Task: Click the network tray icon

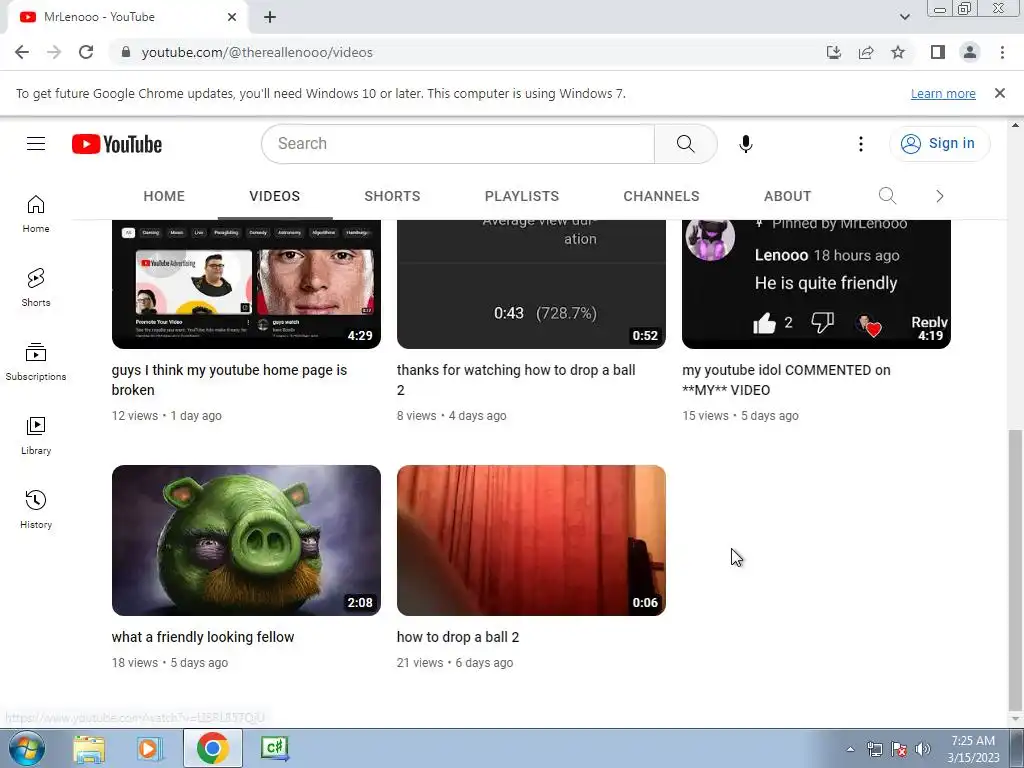Action: 874,750
